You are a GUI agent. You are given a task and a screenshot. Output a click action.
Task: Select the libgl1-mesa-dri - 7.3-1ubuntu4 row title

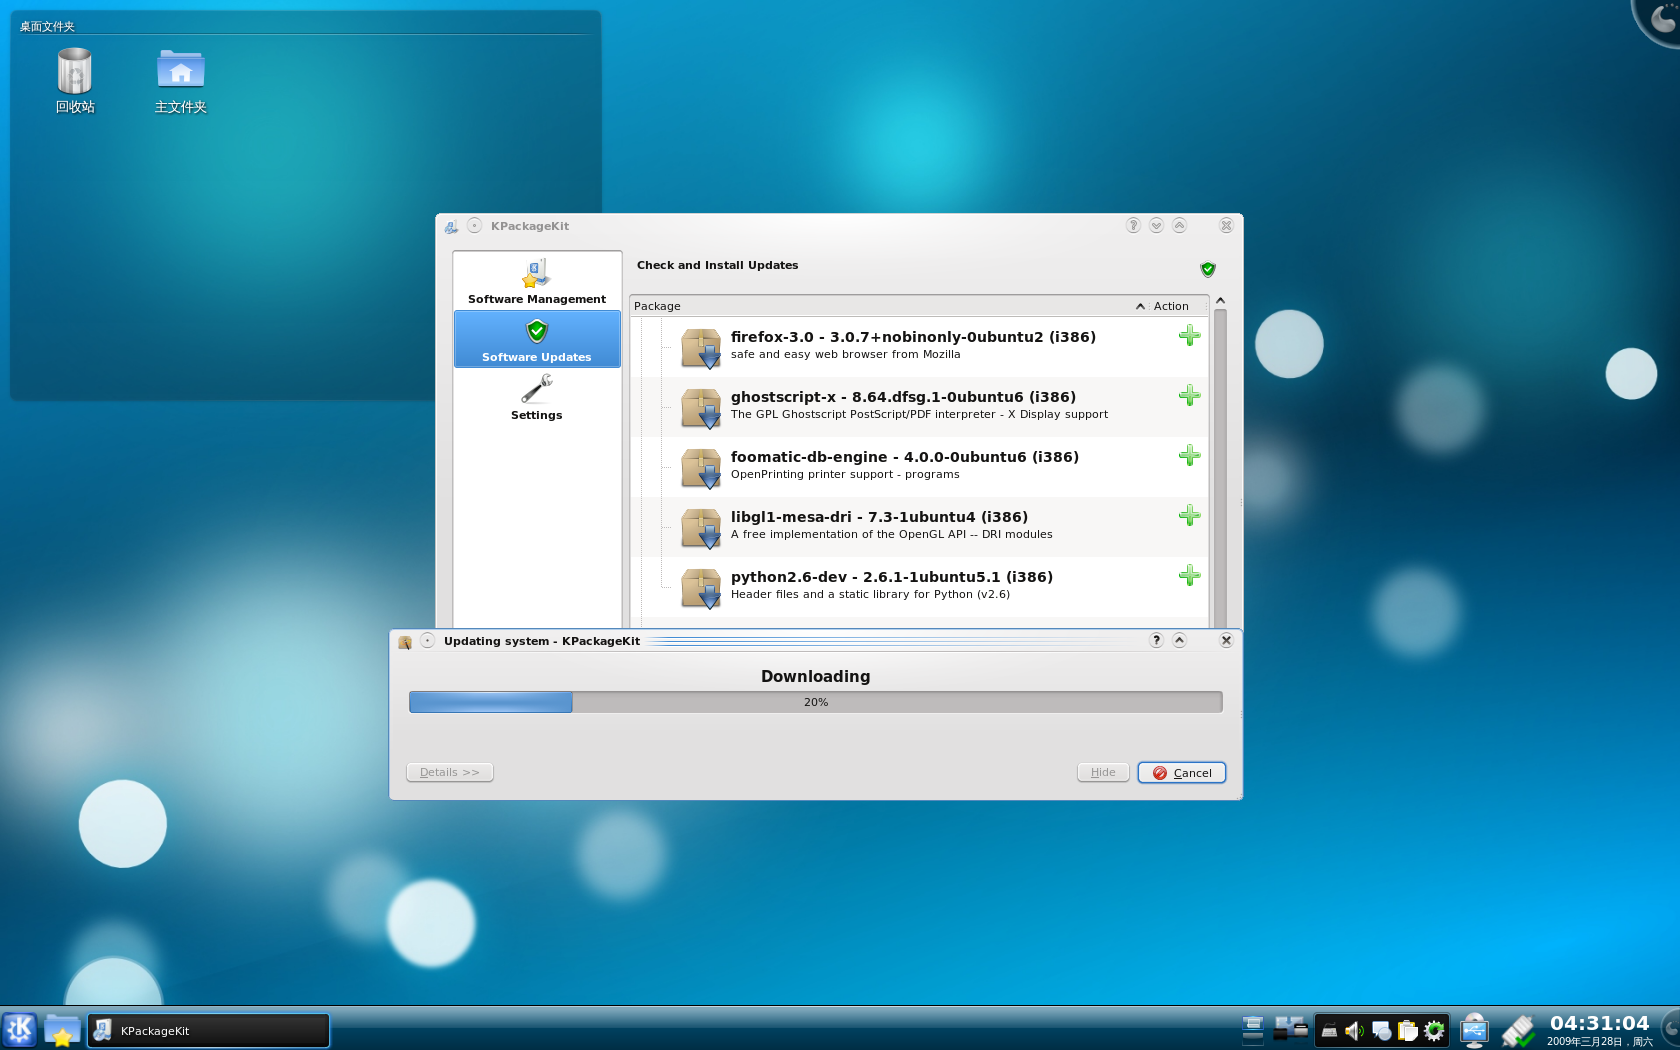click(879, 517)
